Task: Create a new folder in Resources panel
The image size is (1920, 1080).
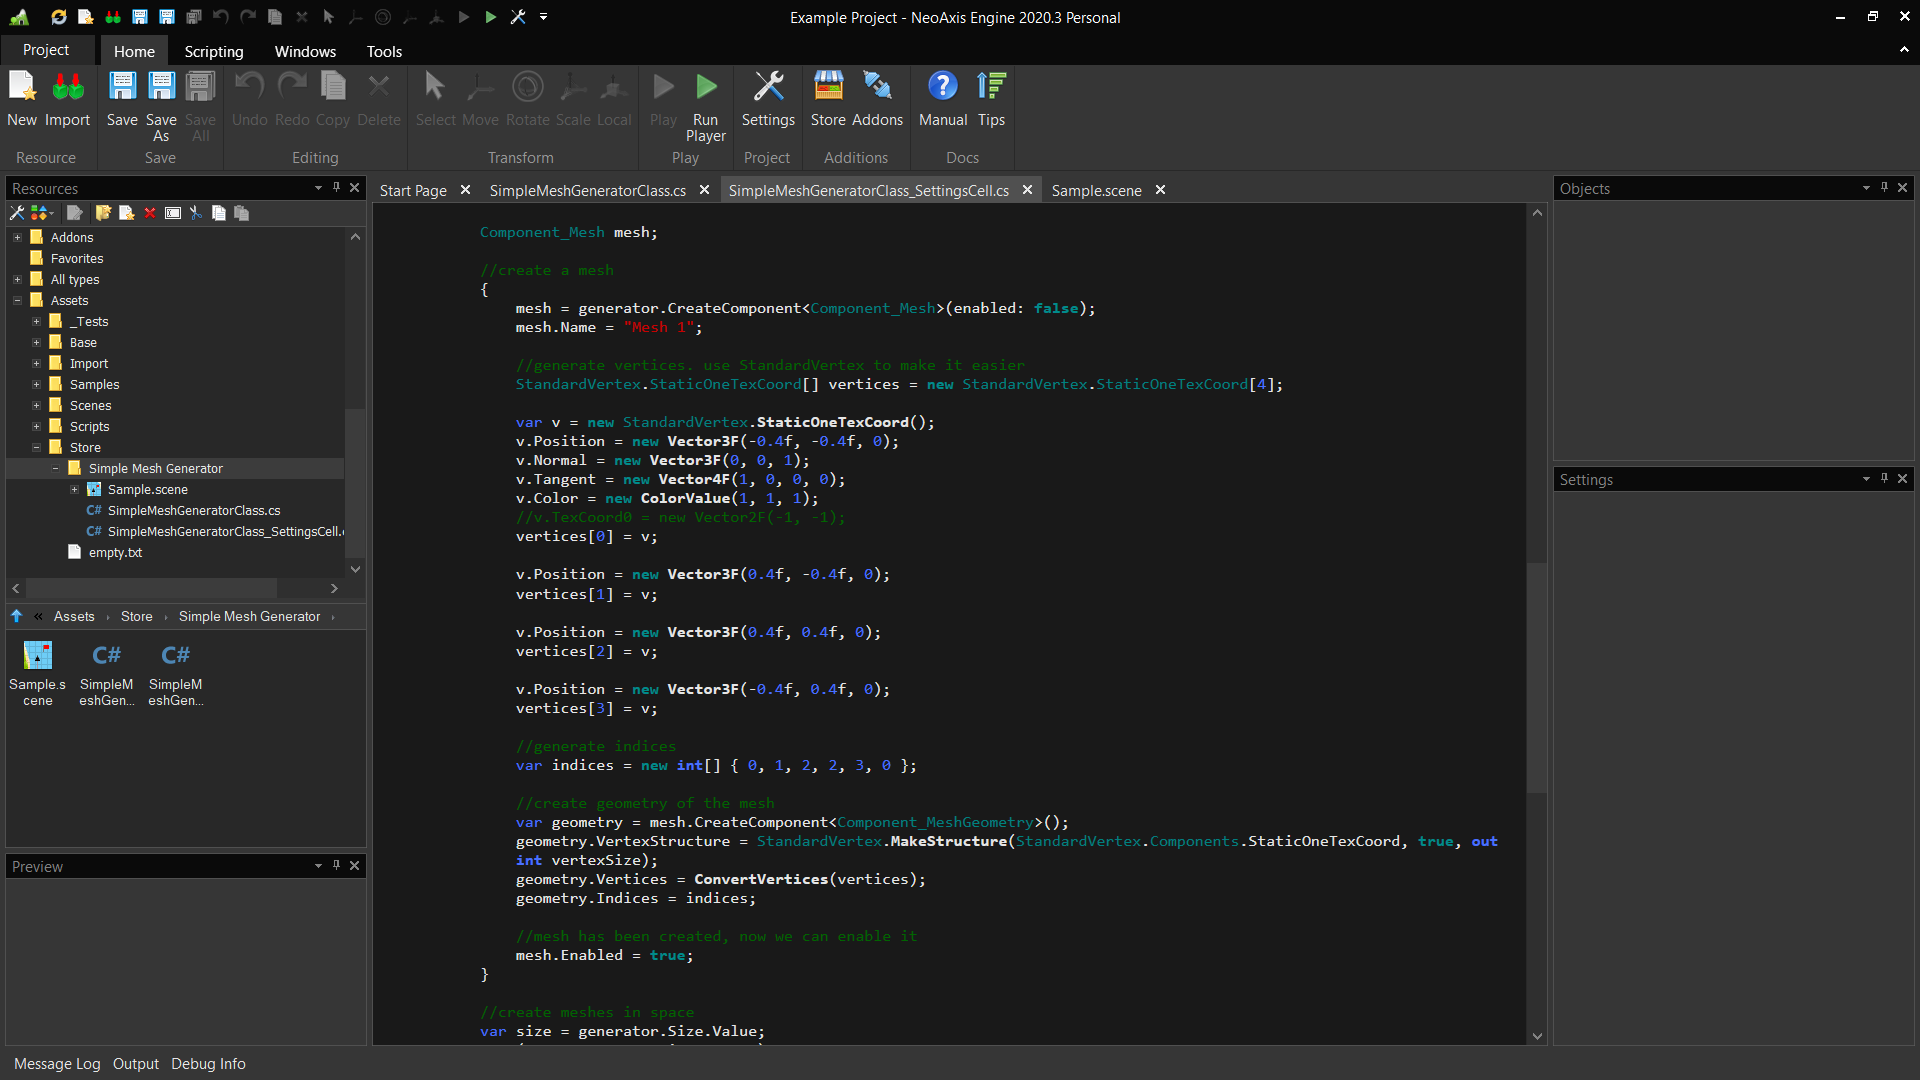Action: coord(103,213)
